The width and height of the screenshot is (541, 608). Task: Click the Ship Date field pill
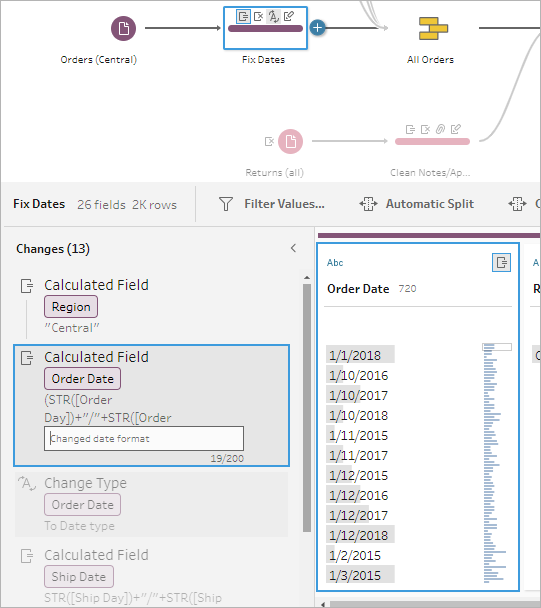pyautogui.click(x=79, y=577)
